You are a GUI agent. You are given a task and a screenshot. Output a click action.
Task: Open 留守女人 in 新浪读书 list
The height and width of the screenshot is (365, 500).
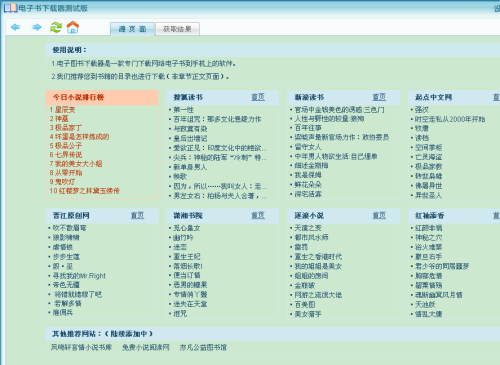[308, 147]
